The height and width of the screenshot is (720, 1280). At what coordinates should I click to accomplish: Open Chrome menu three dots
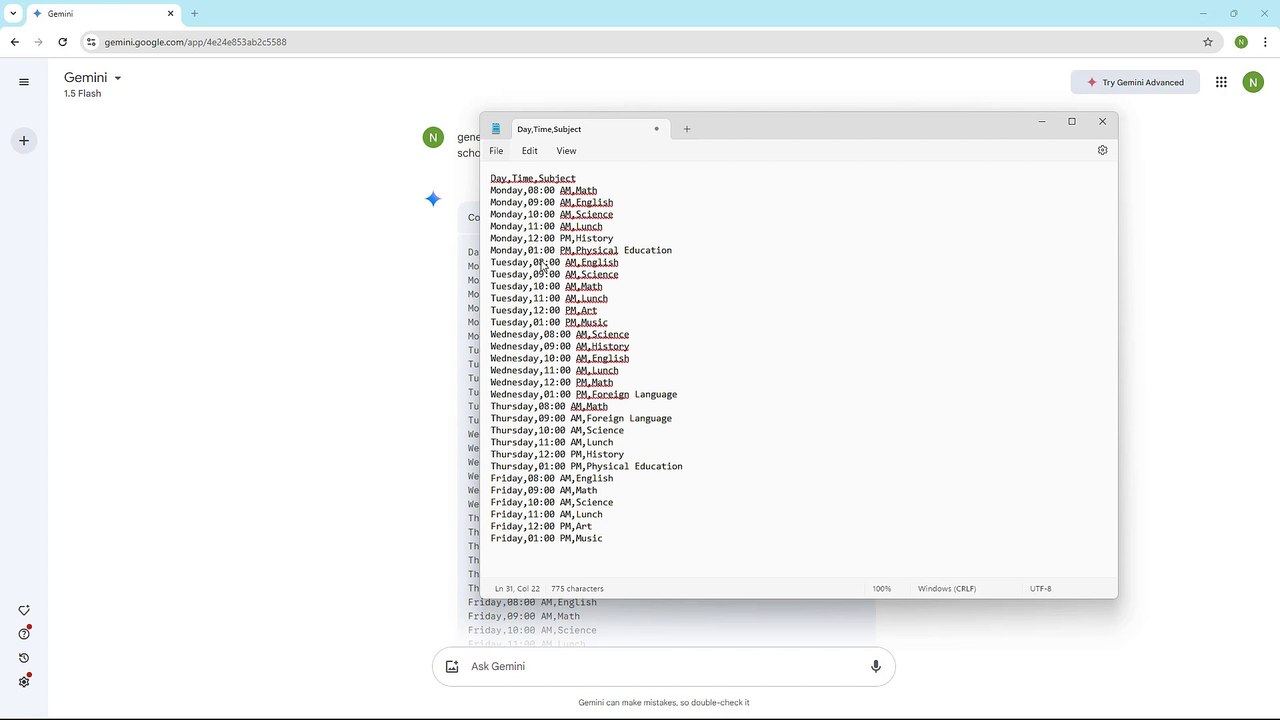(x=1265, y=42)
